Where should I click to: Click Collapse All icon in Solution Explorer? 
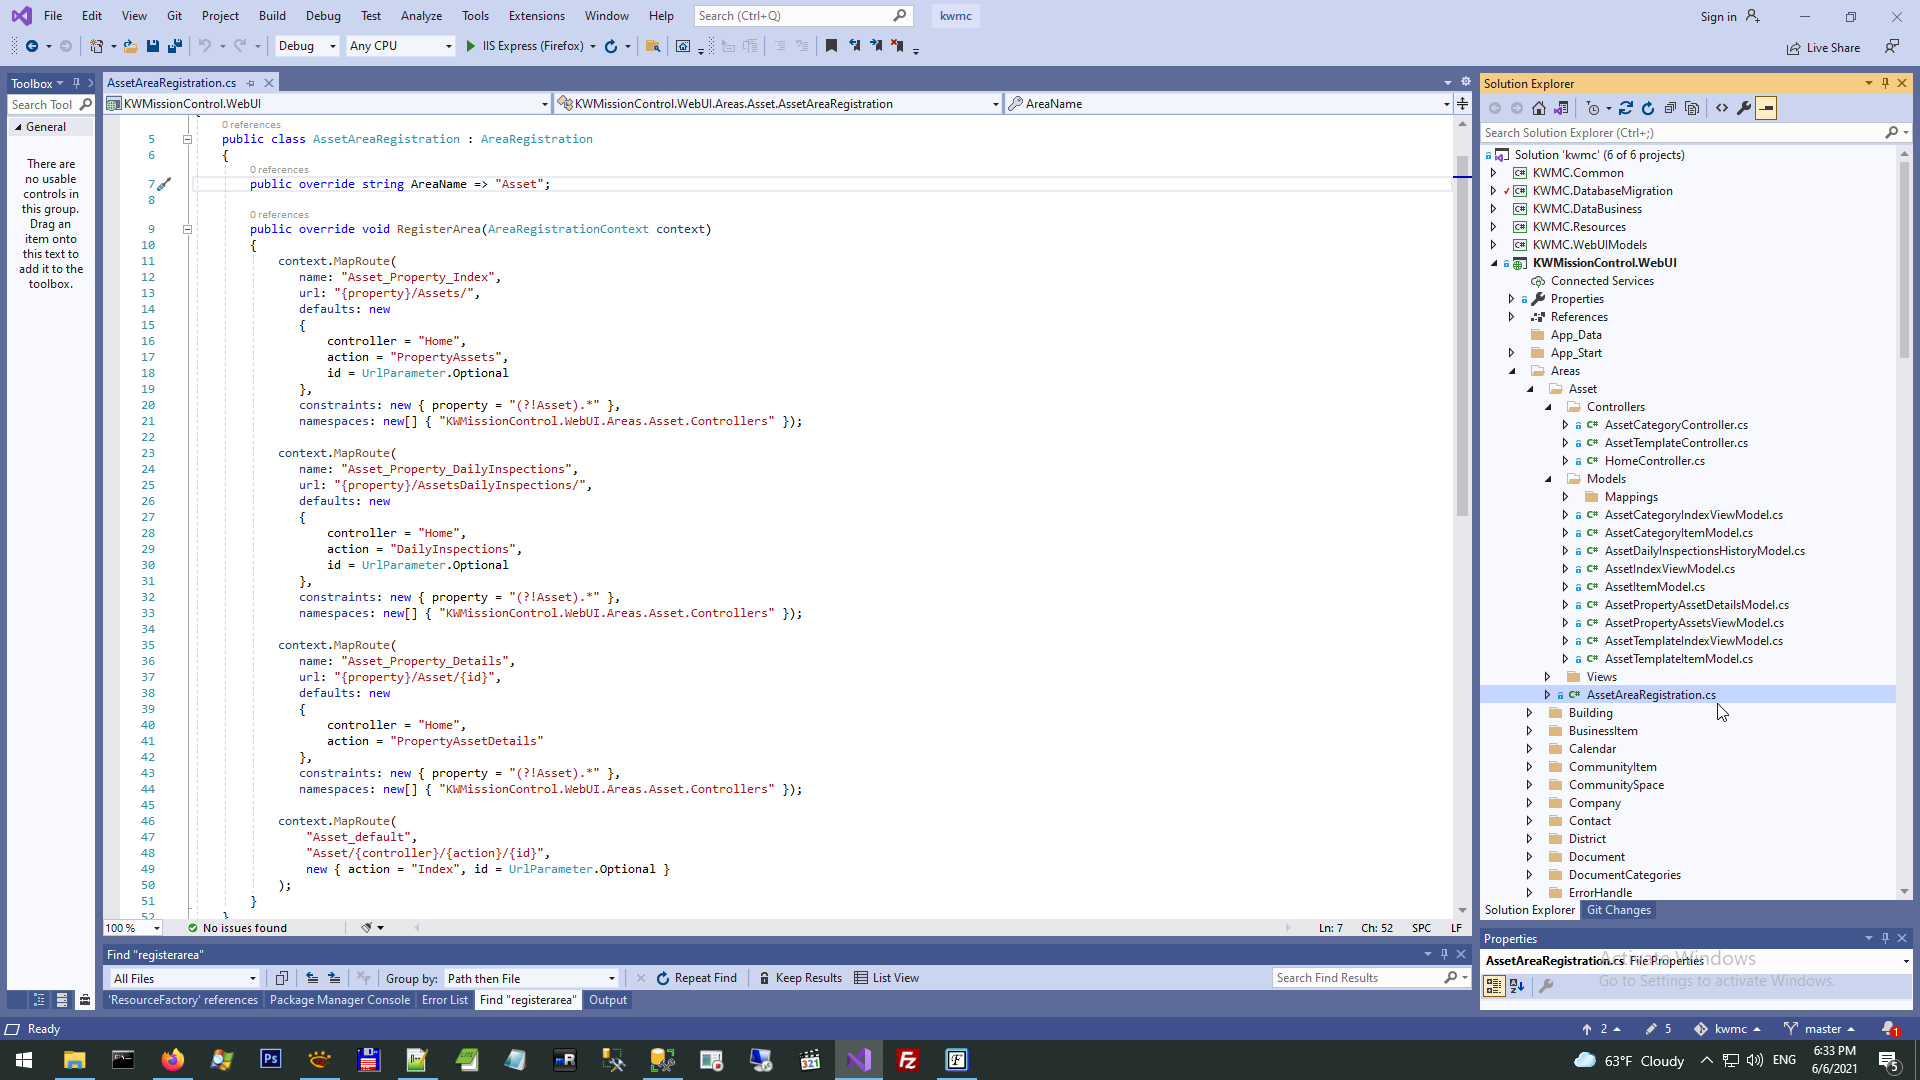(x=1670, y=108)
